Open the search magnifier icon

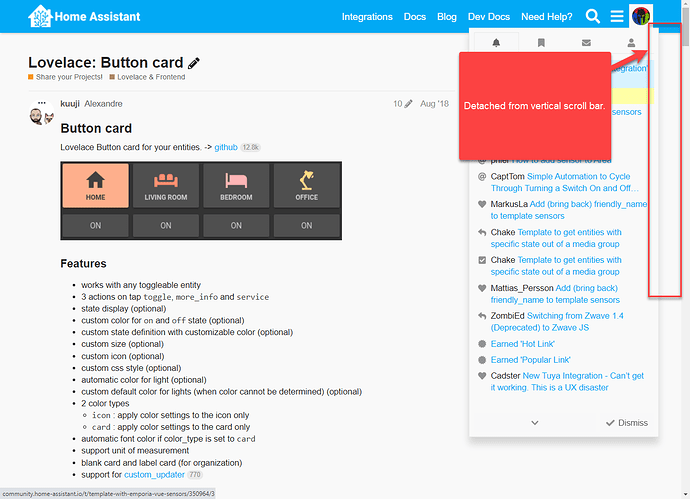pos(593,17)
